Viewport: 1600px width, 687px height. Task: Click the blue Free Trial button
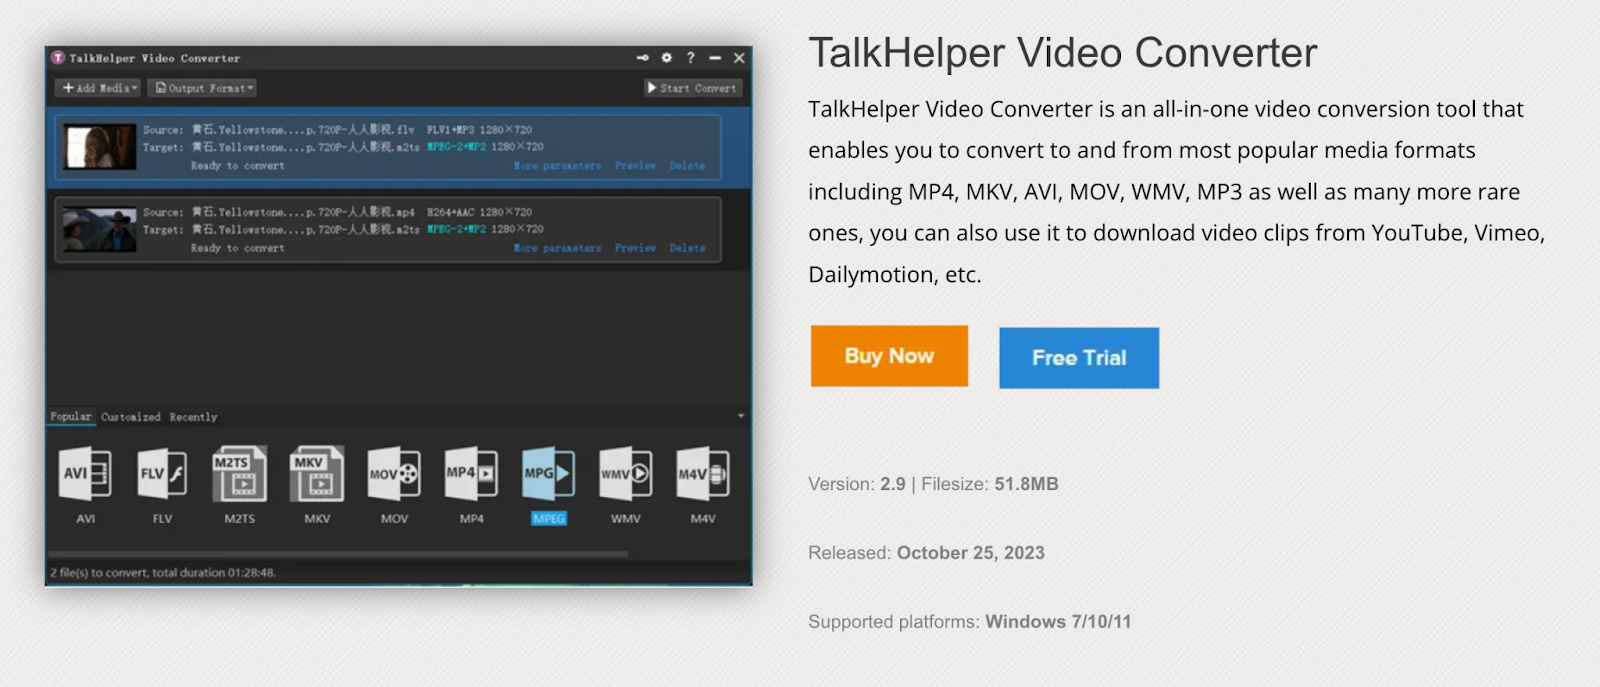[x=1079, y=358]
